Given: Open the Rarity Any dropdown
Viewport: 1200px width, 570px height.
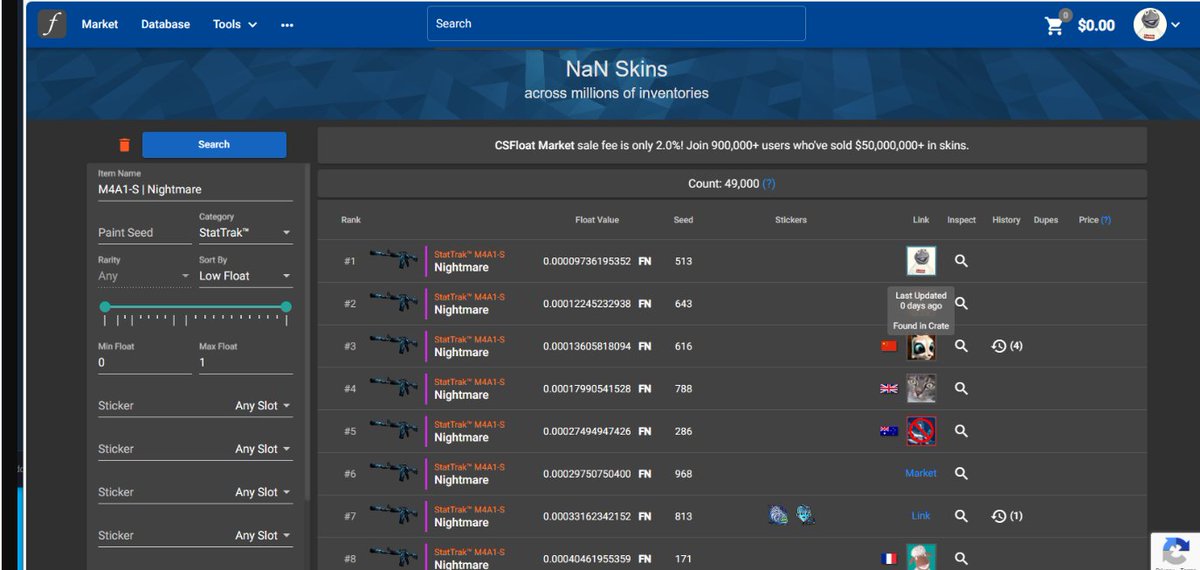Looking at the screenshot, I should pyautogui.click(x=144, y=276).
